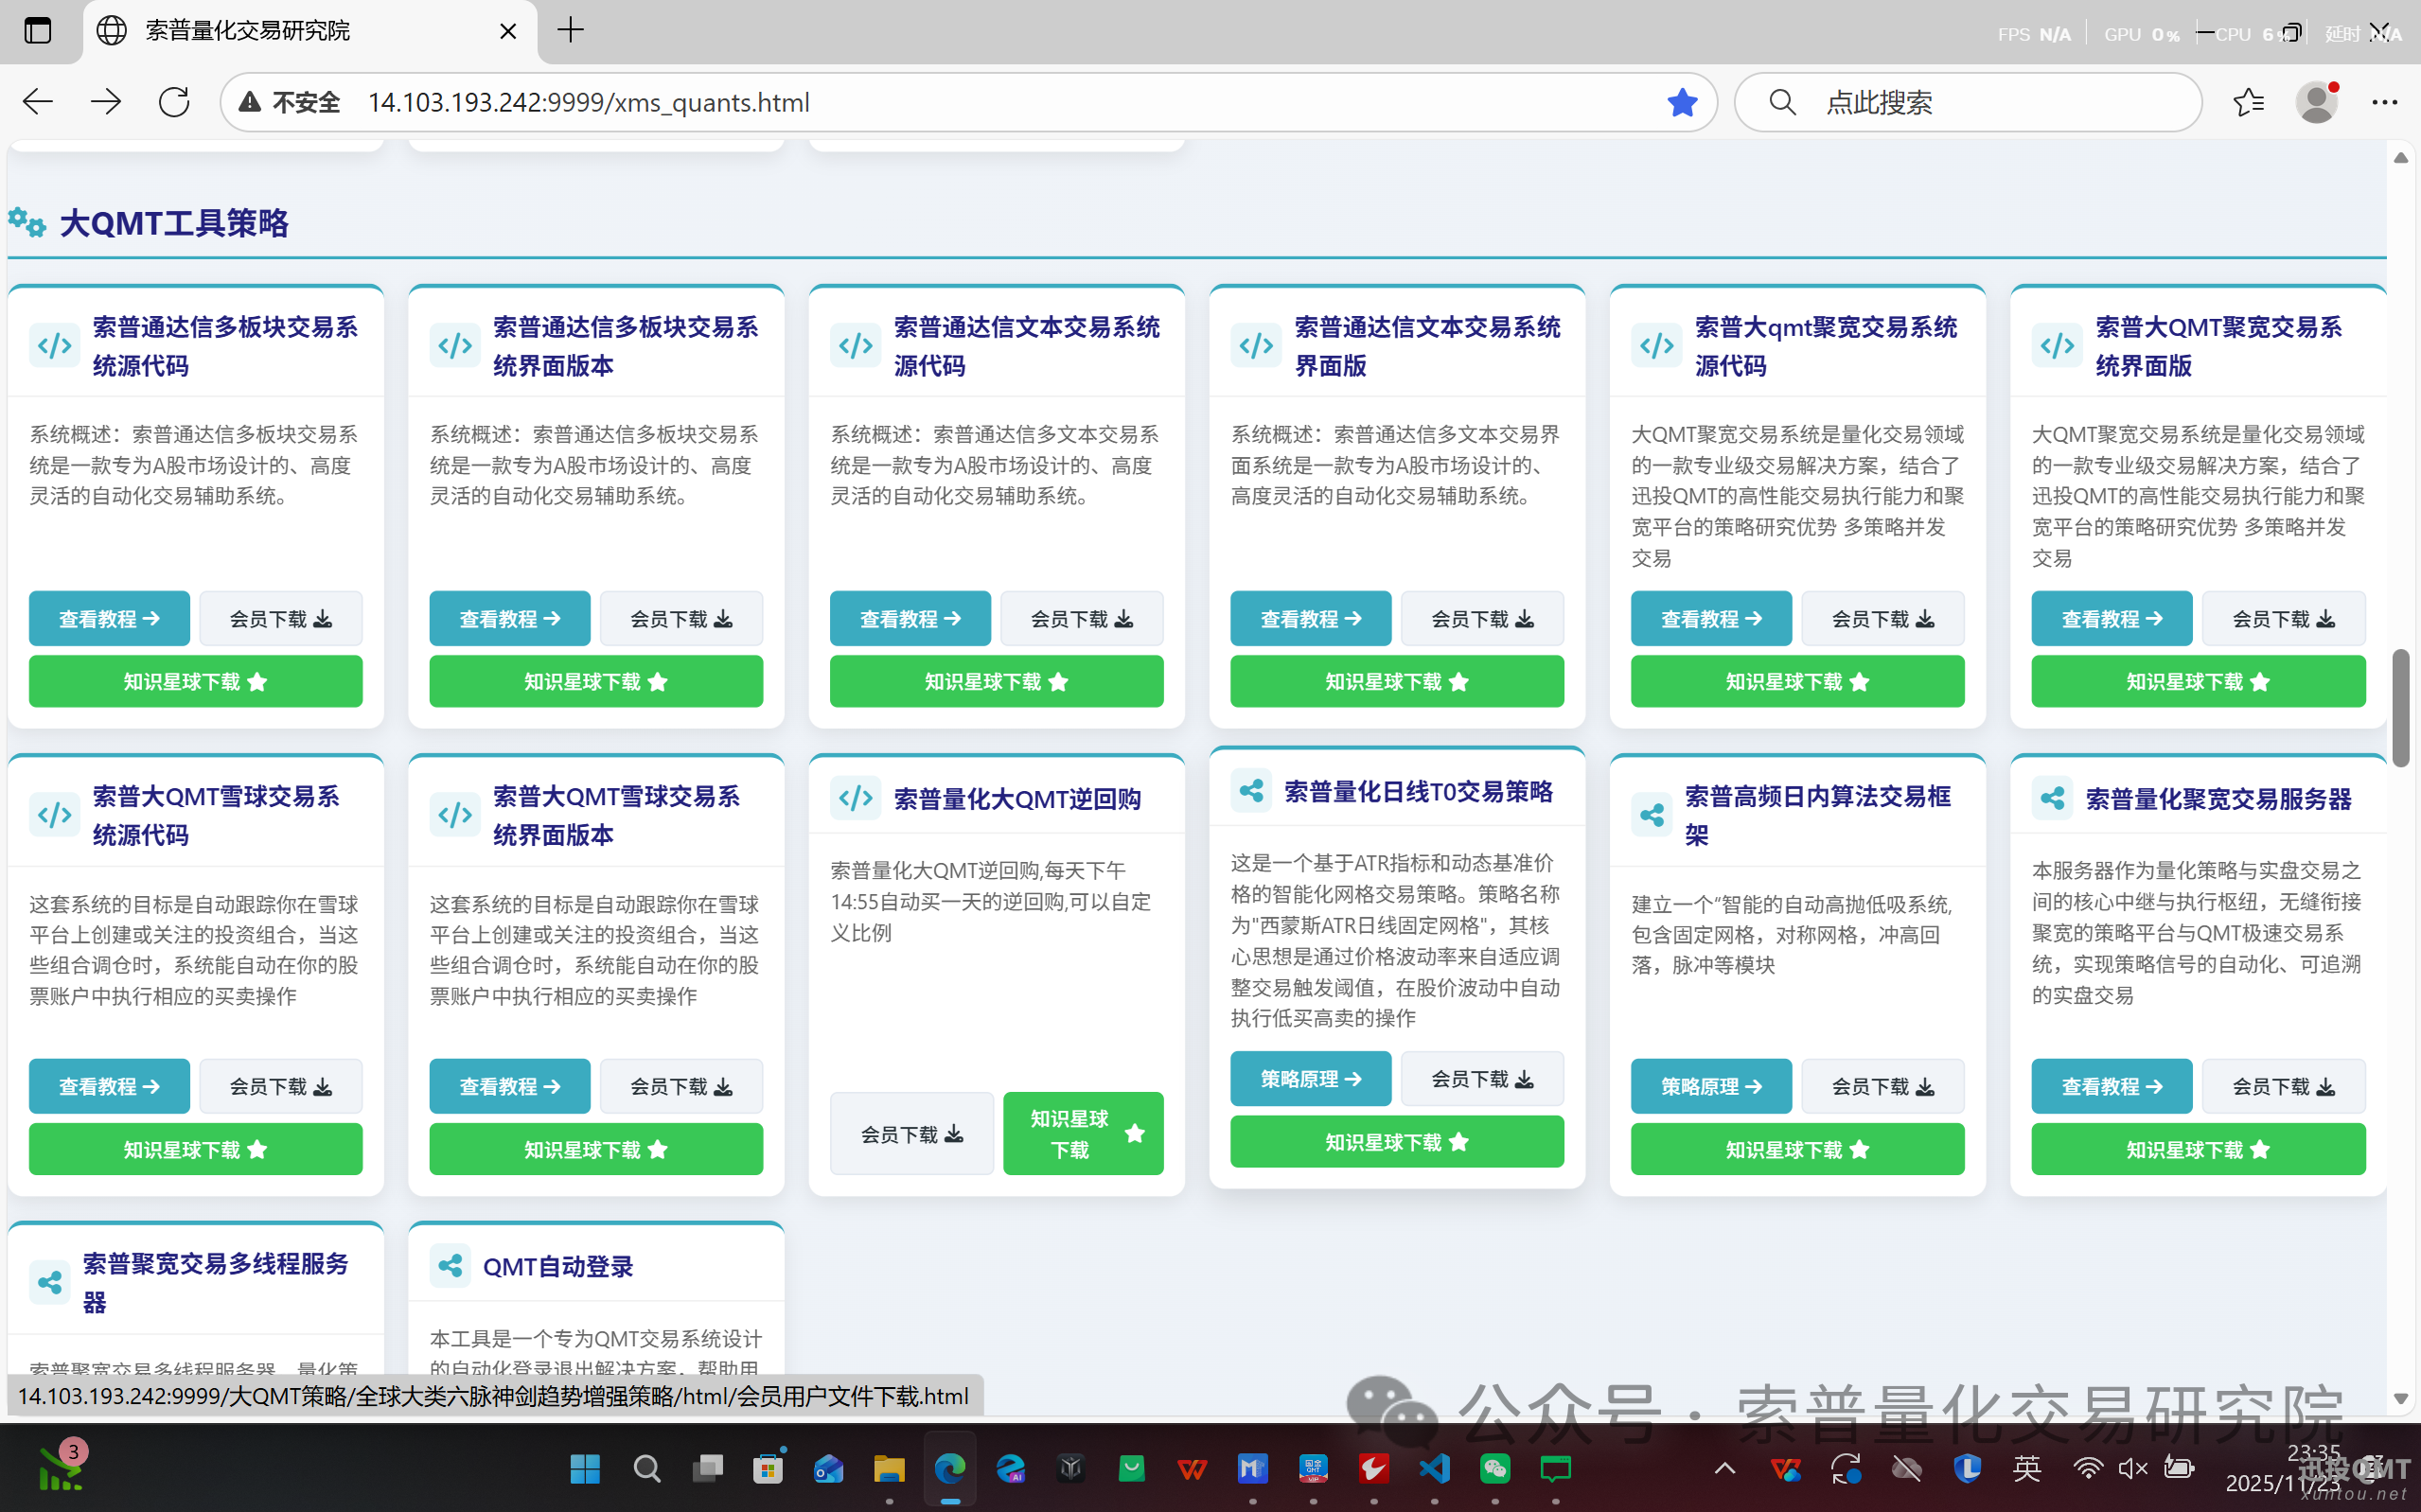Open a new browser tab
The image size is (2421, 1512).
tap(570, 30)
